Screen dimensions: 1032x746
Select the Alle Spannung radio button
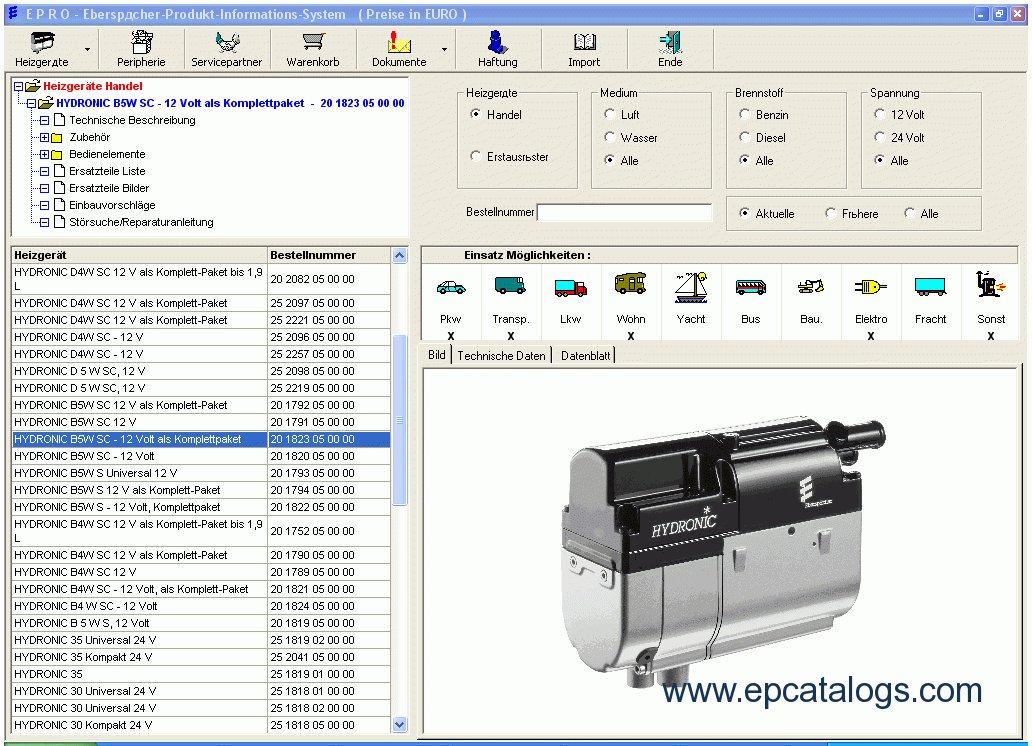[879, 160]
